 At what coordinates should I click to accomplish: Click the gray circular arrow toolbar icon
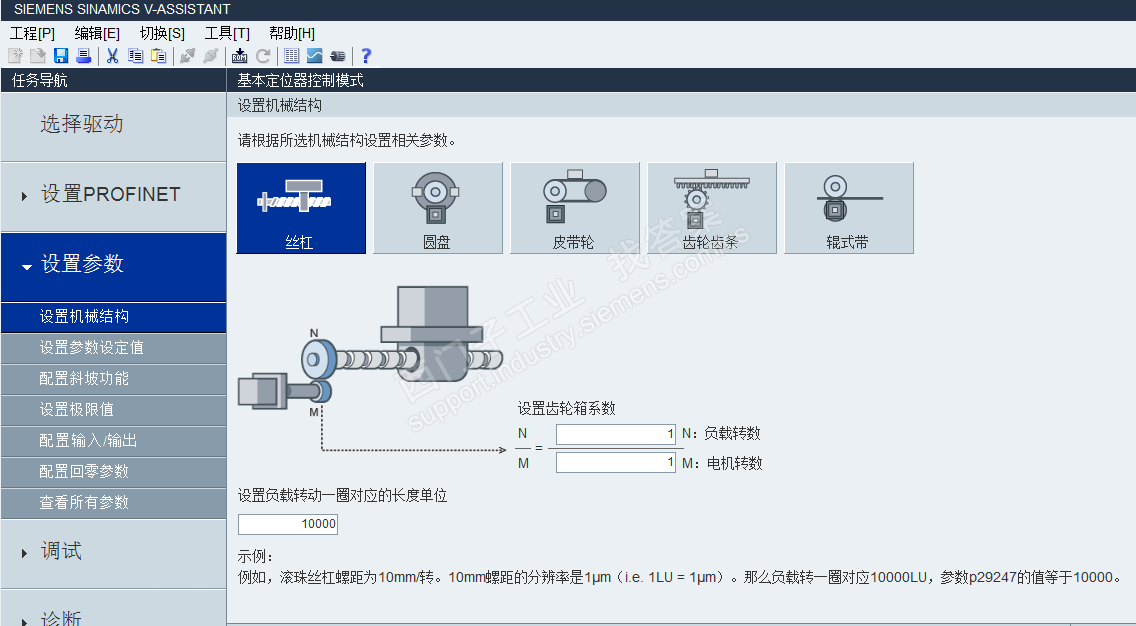coord(263,56)
